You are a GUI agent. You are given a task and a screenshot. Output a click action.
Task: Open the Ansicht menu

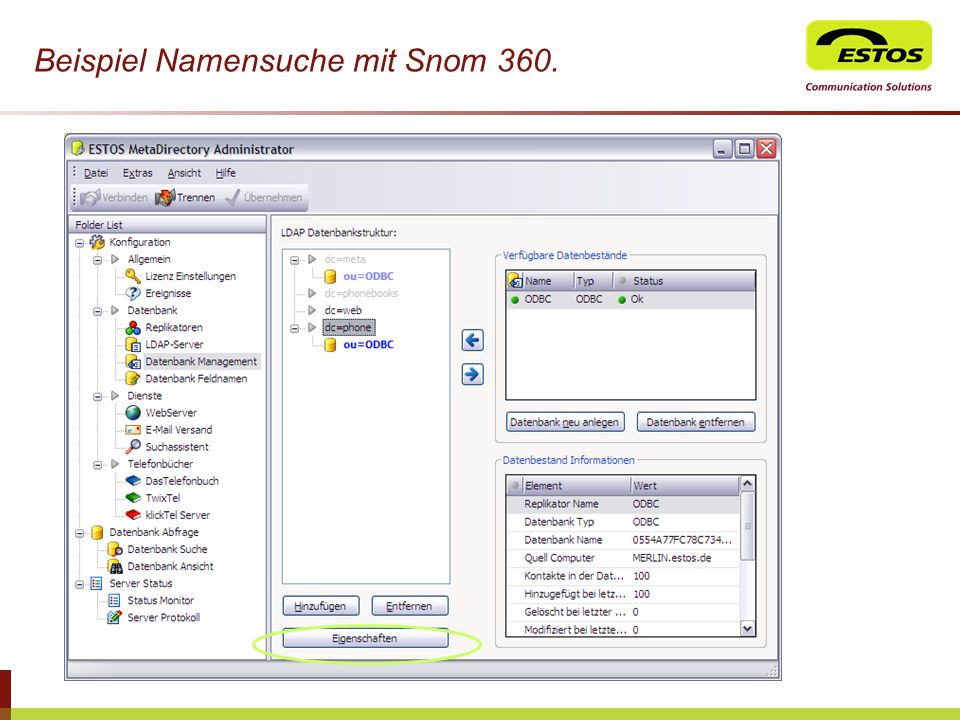[184, 173]
